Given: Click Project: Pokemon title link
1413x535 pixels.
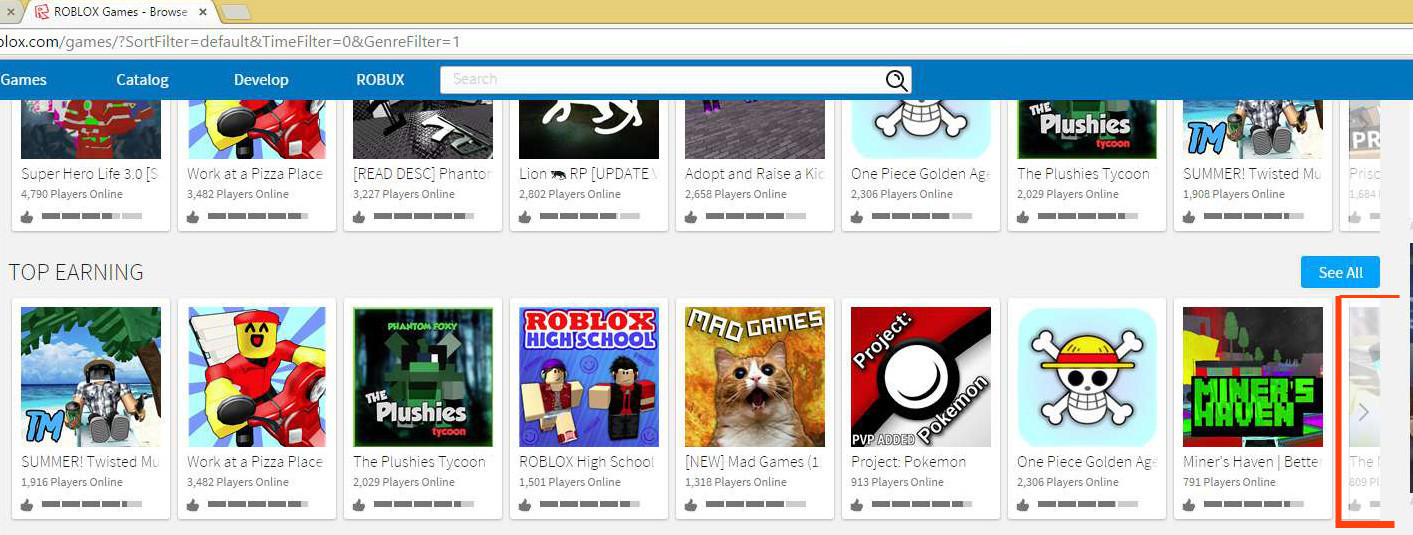Looking at the screenshot, I should (x=908, y=462).
